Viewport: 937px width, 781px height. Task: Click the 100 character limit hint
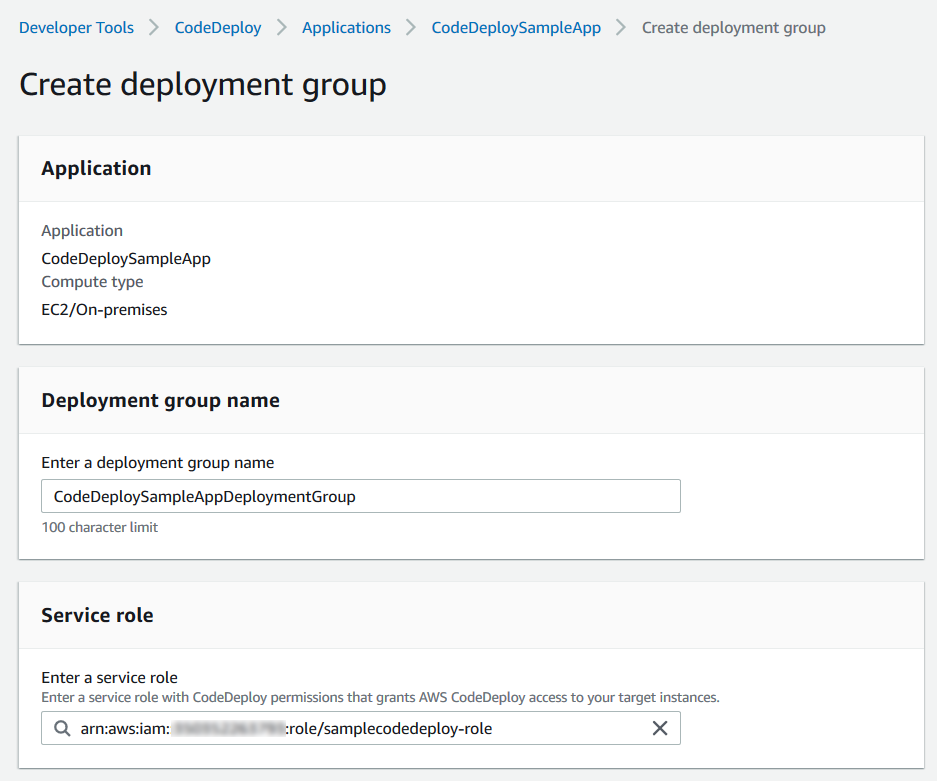[x=99, y=527]
